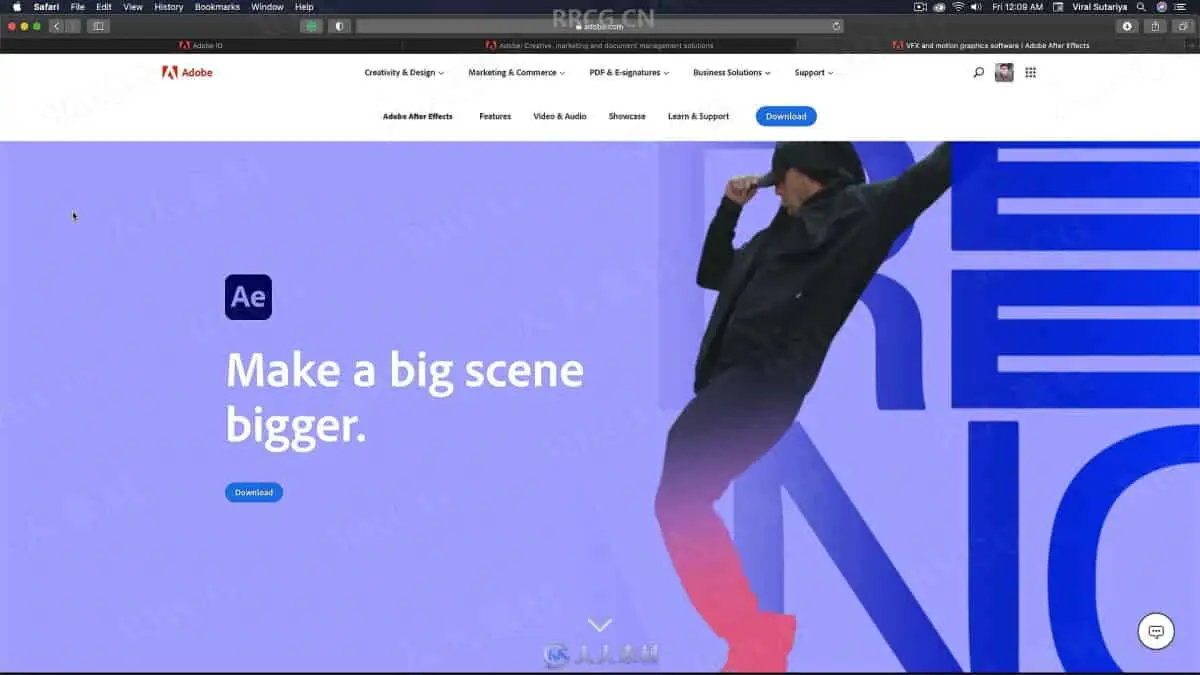Open the Edit menu
Screen dimensions: 1200x675
coord(104,7)
